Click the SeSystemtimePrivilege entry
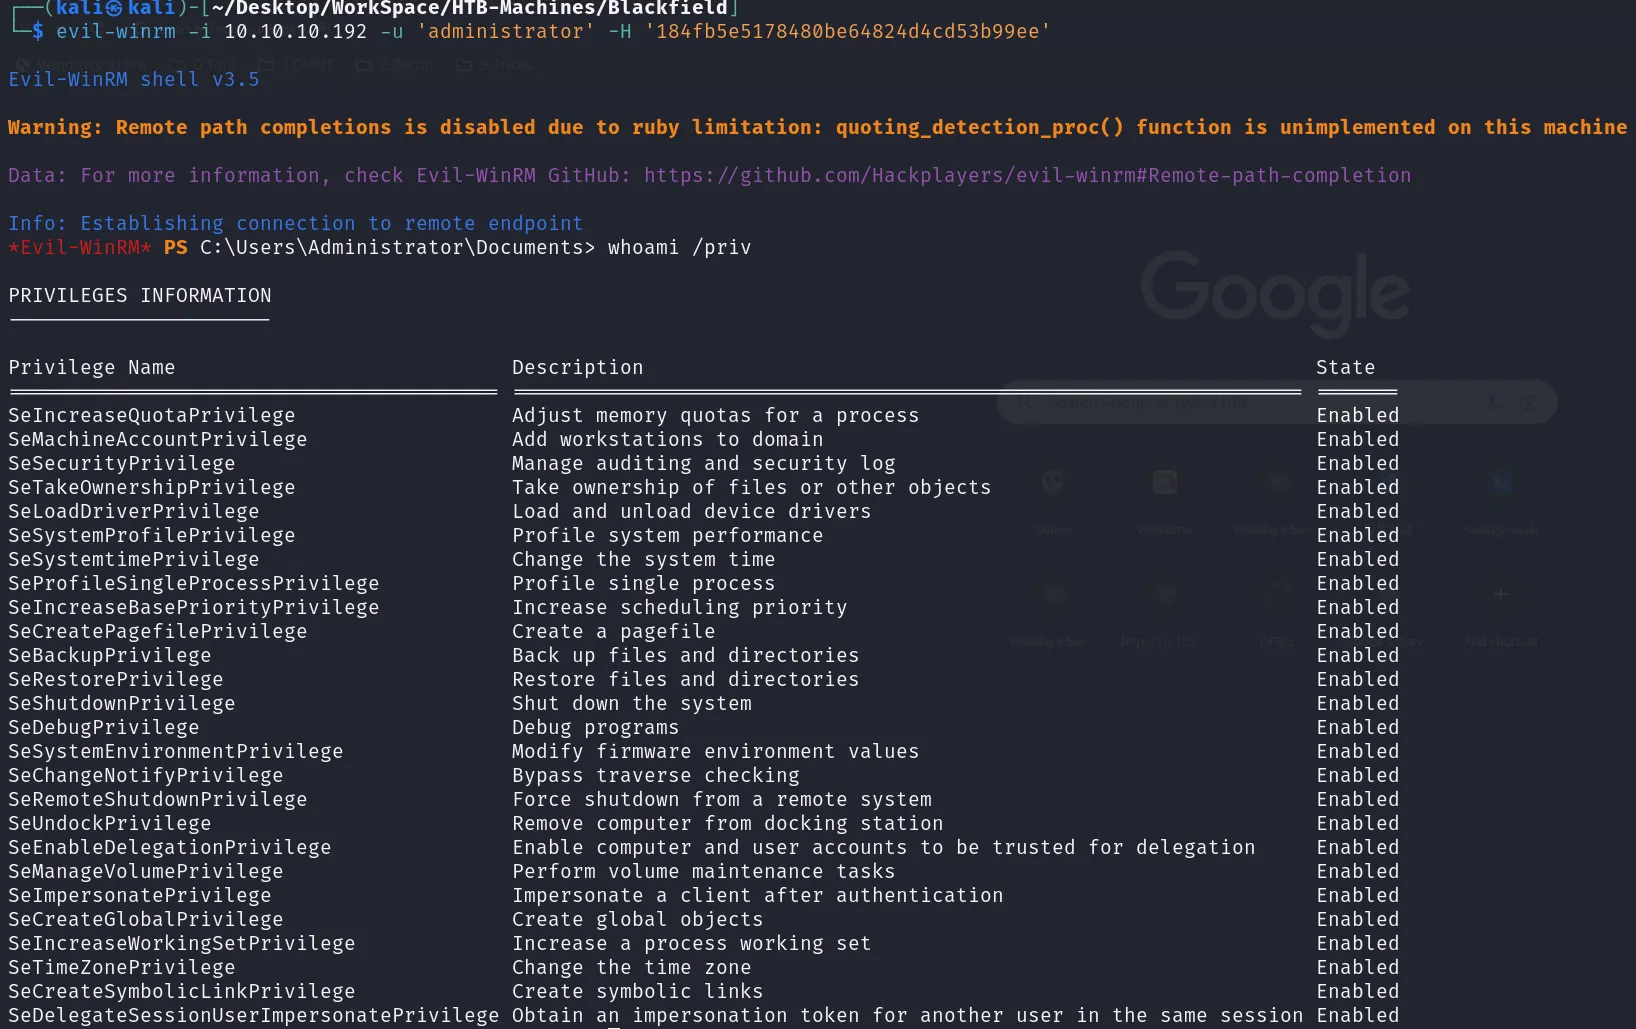The image size is (1636, 1029). point(134,560)
